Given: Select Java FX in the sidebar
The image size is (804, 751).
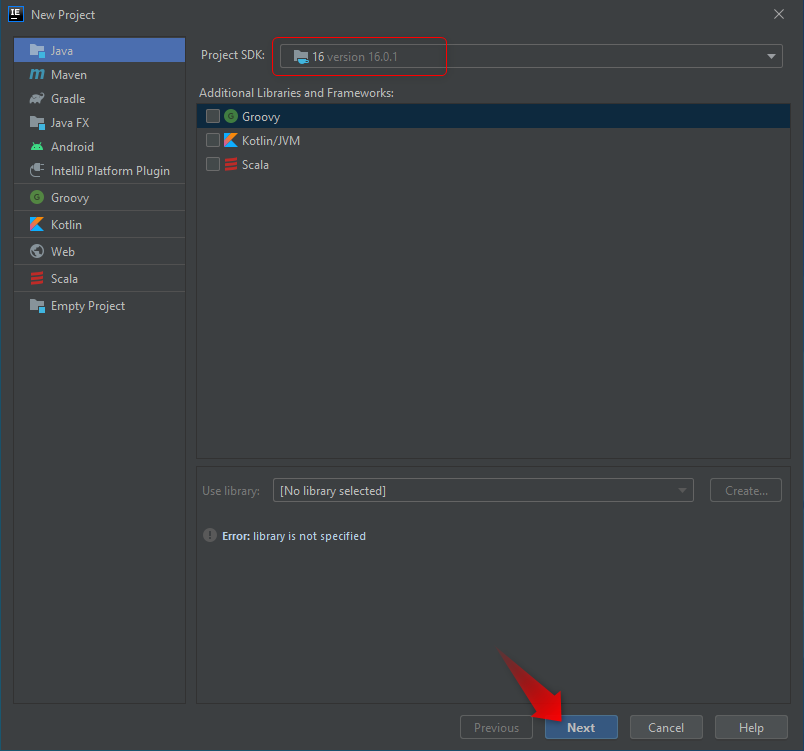Looking at the screenshot, I should point(99,123).
